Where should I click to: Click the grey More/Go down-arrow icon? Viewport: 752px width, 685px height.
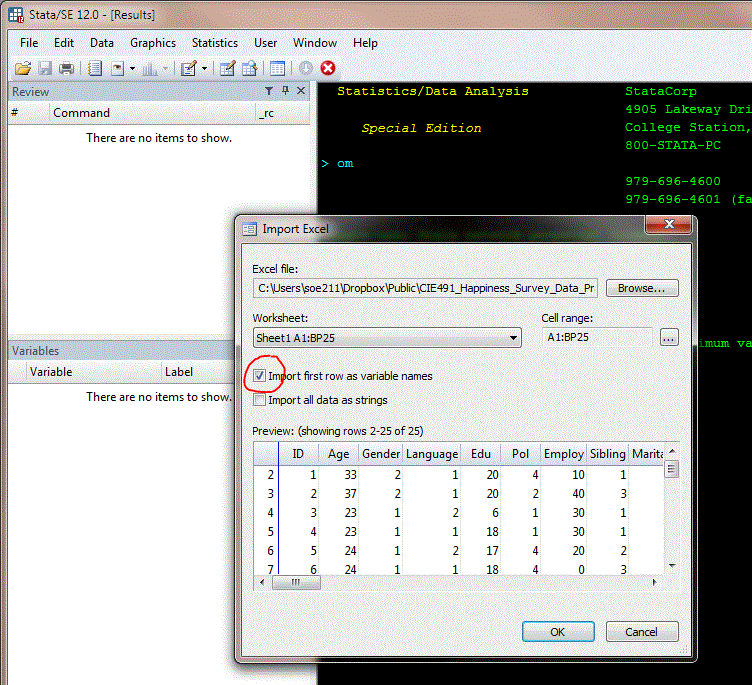tap(306, 68)
